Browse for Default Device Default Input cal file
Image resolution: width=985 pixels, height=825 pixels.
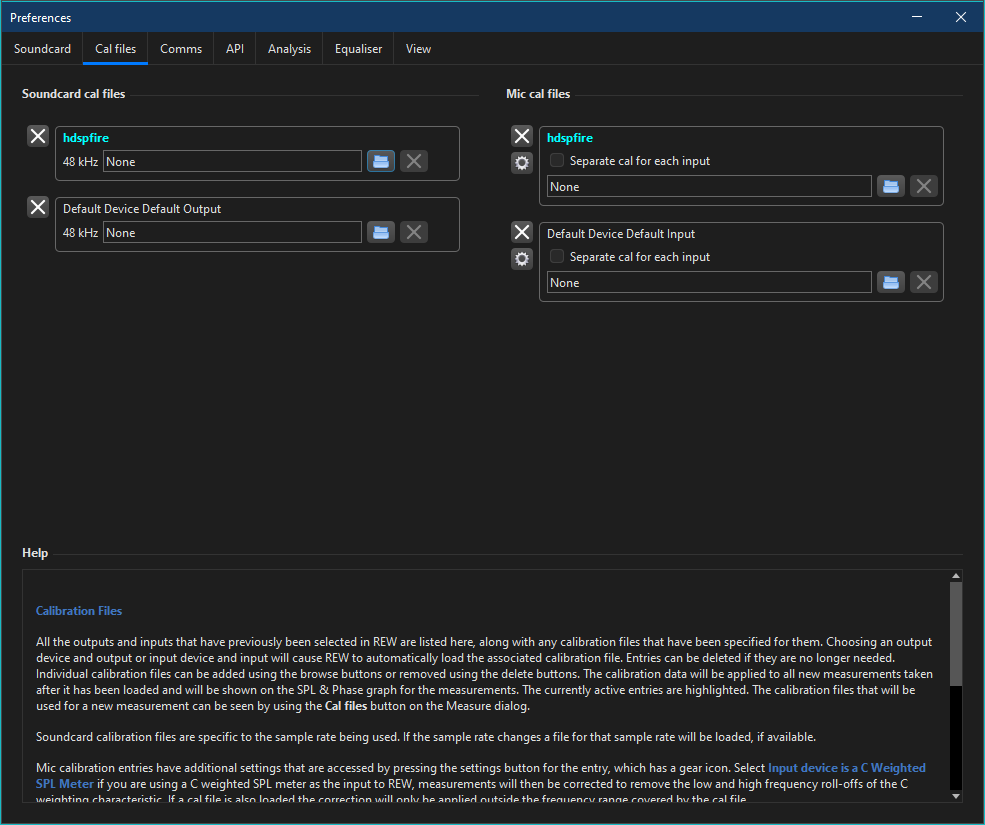[x=890, y=282]
